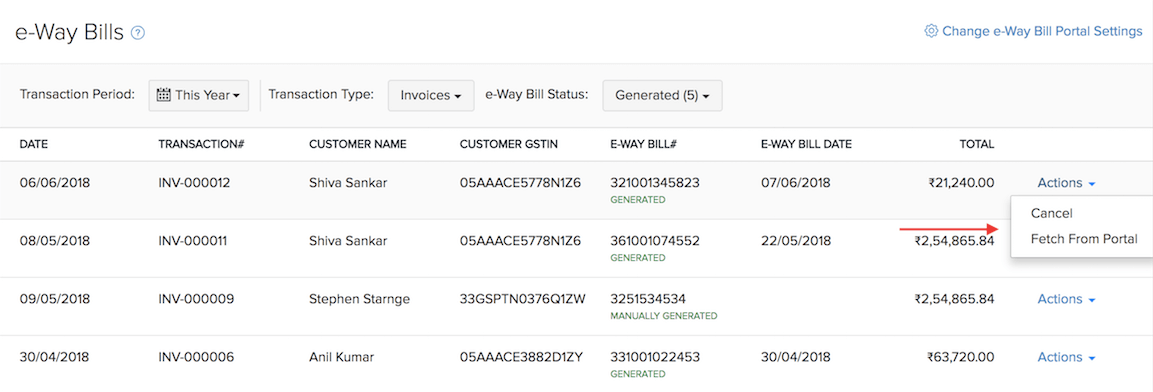Expand Actions dropdown for INV-000006
The width and height of the screenshot is (1153, 392).
[x=1066, y=357]
